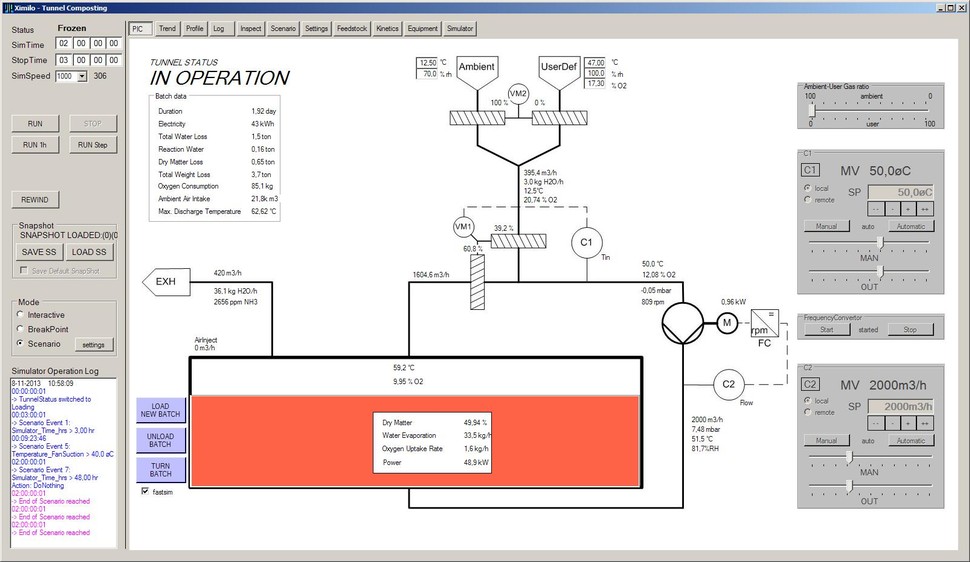Viewport: 970px width, 562px height.
Task: Select the Interactive mode radio button
Action: (20, 315)
